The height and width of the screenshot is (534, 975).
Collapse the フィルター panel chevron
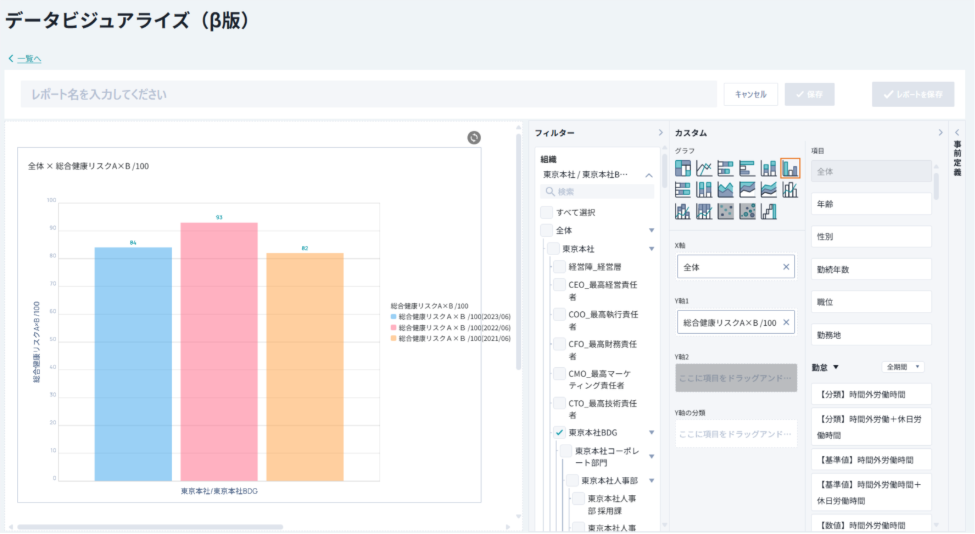pos(660,132)
